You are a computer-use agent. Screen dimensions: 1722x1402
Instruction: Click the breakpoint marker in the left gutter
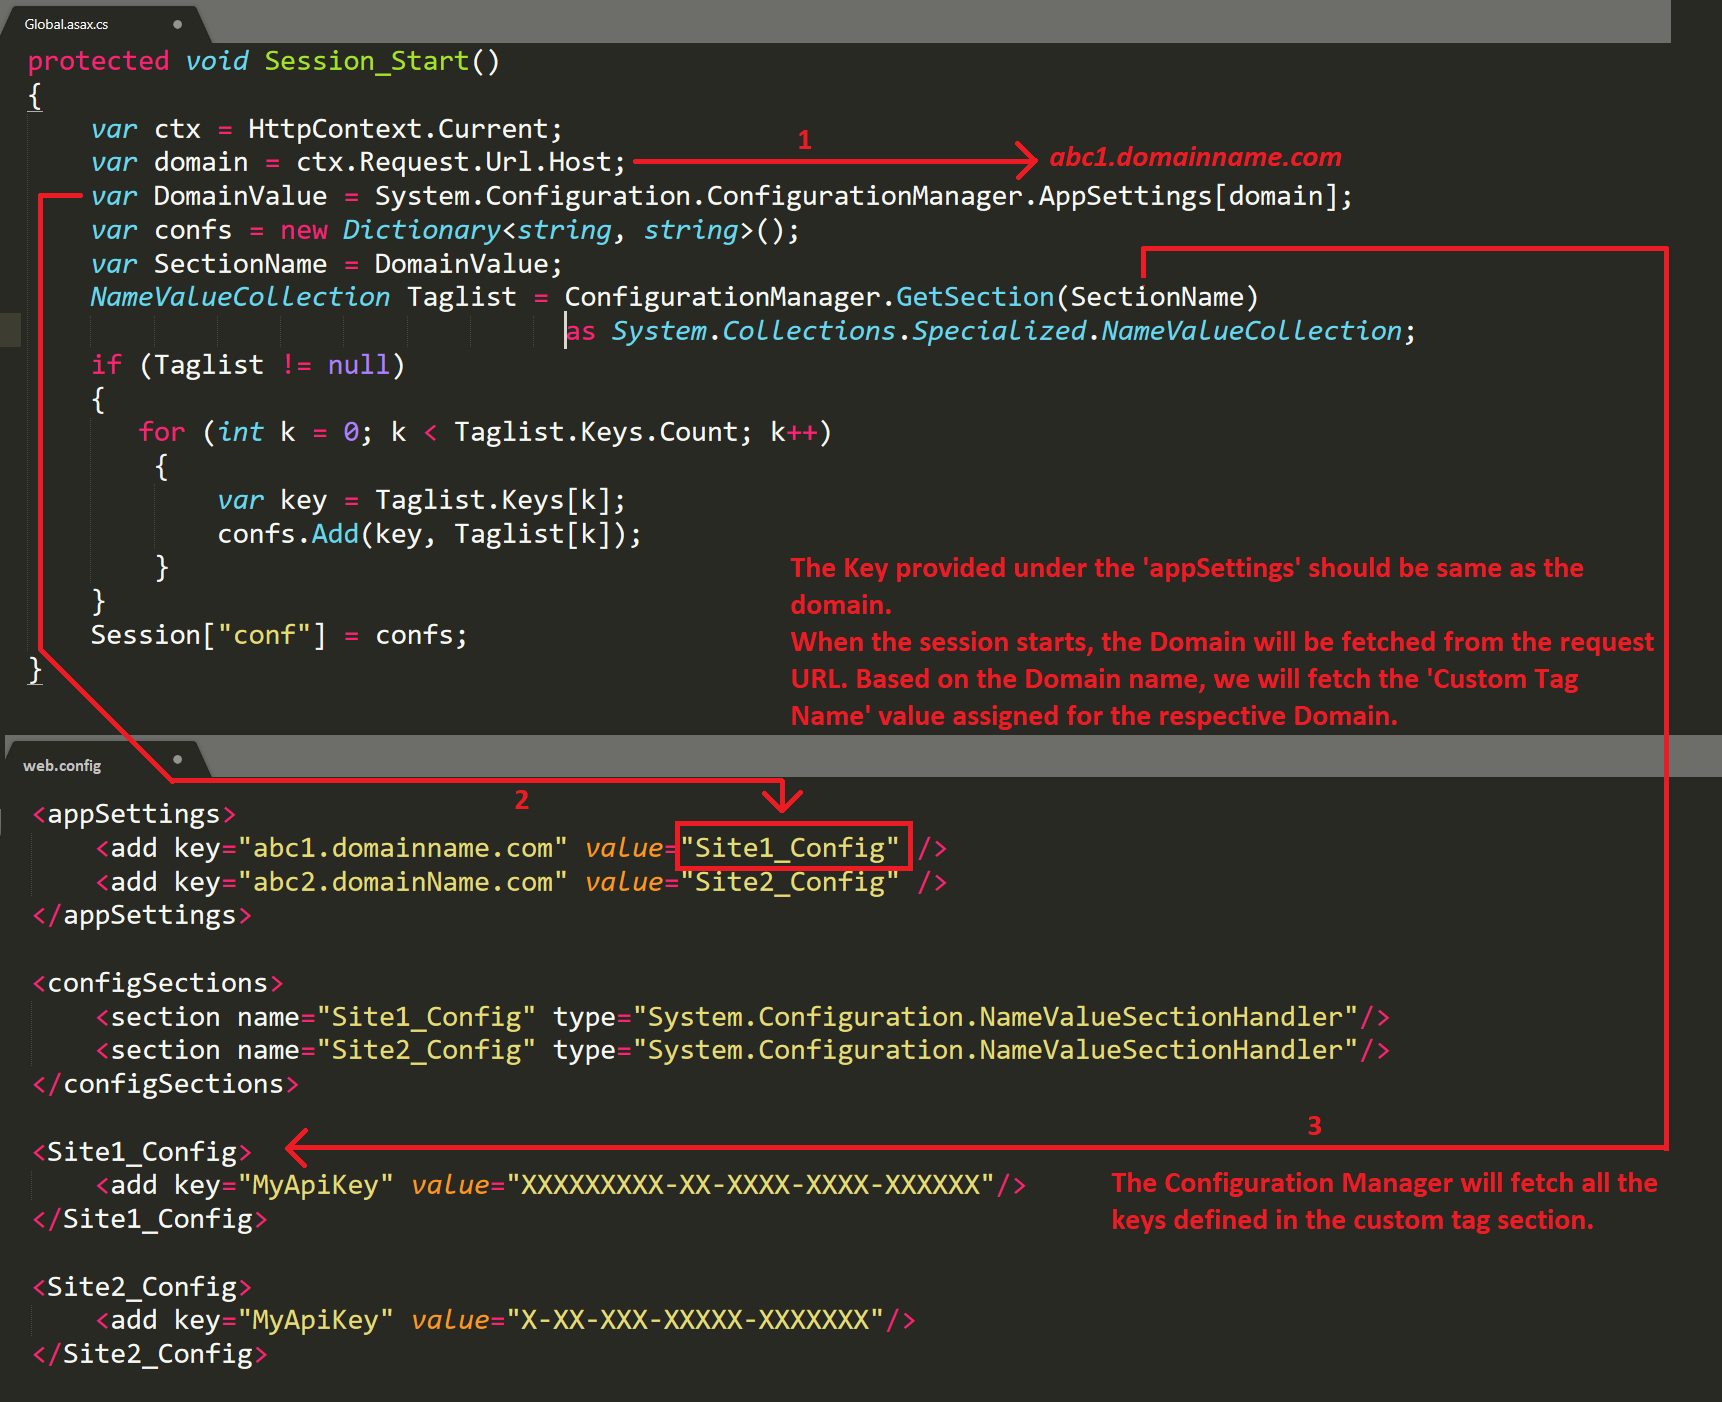coord(9,330)
